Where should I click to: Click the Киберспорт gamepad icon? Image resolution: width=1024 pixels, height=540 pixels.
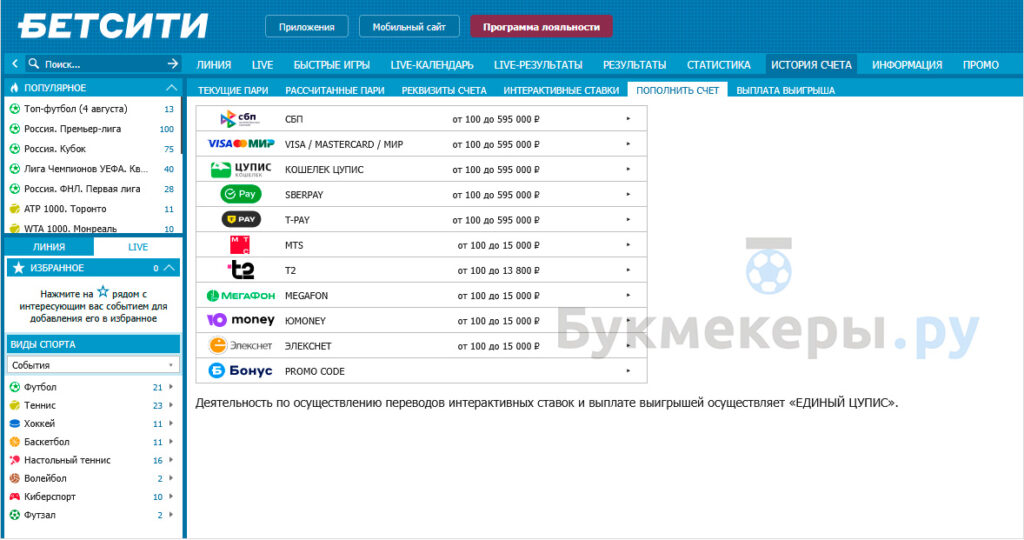click(14, 497)
